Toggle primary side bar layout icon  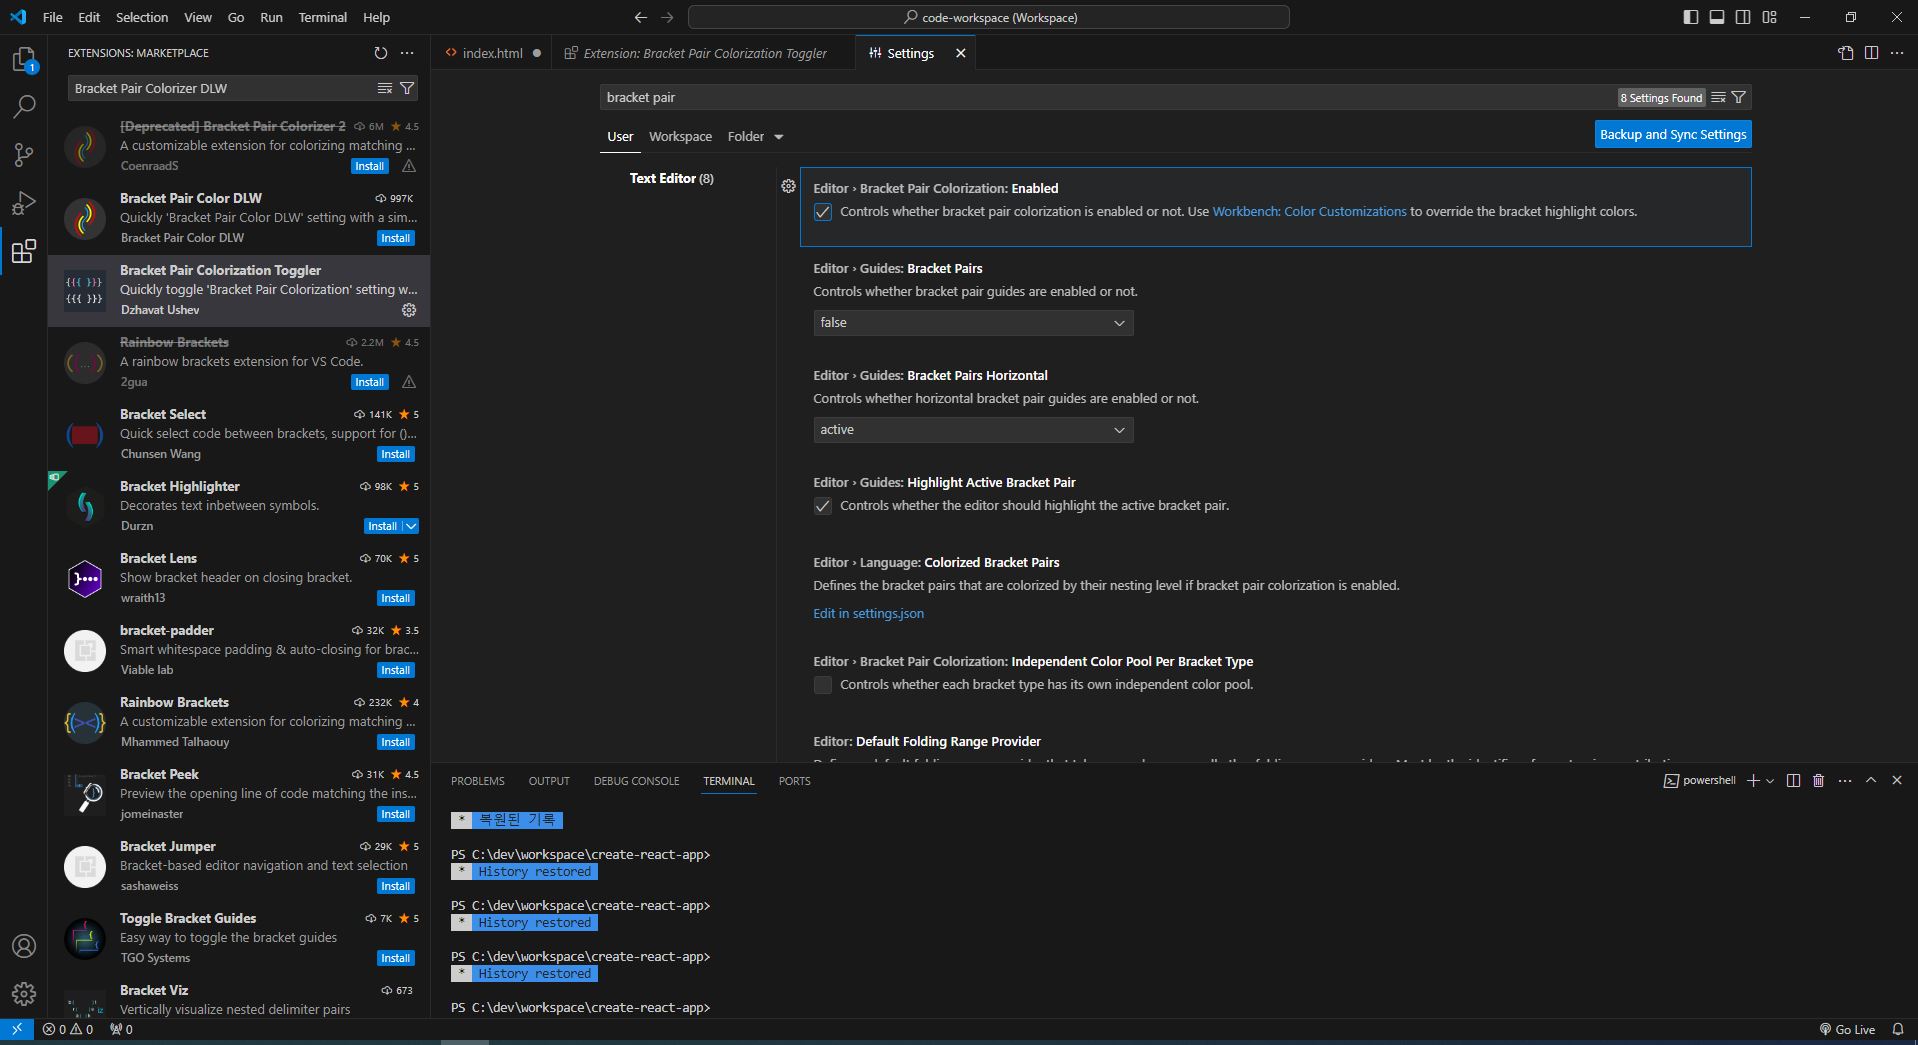point(1691,17)
